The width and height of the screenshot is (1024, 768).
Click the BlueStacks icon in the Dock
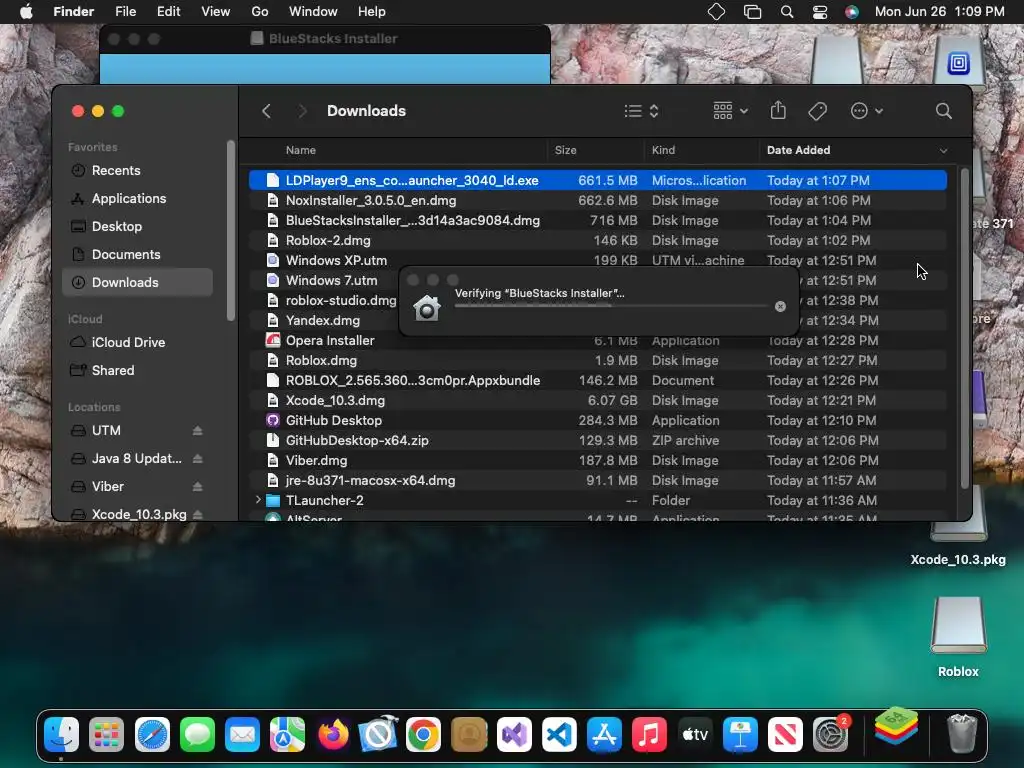point(896,726)
